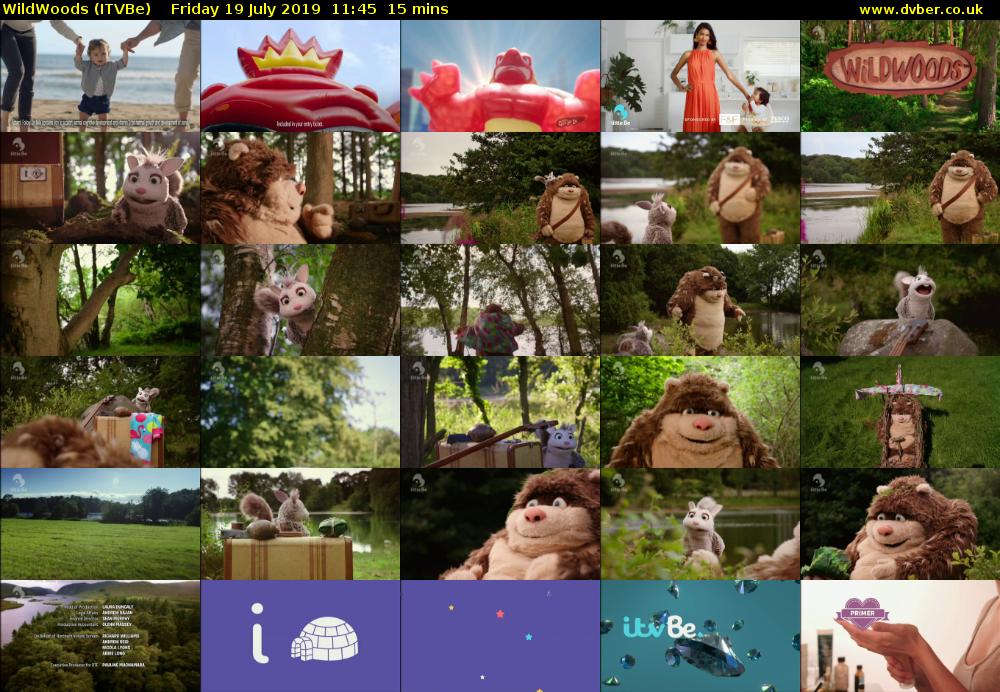Image resolution: width=1000 pixels, height=692 pixels.
Task: Select the guitar leaning on suitcase frame
Action: (500, 412)
